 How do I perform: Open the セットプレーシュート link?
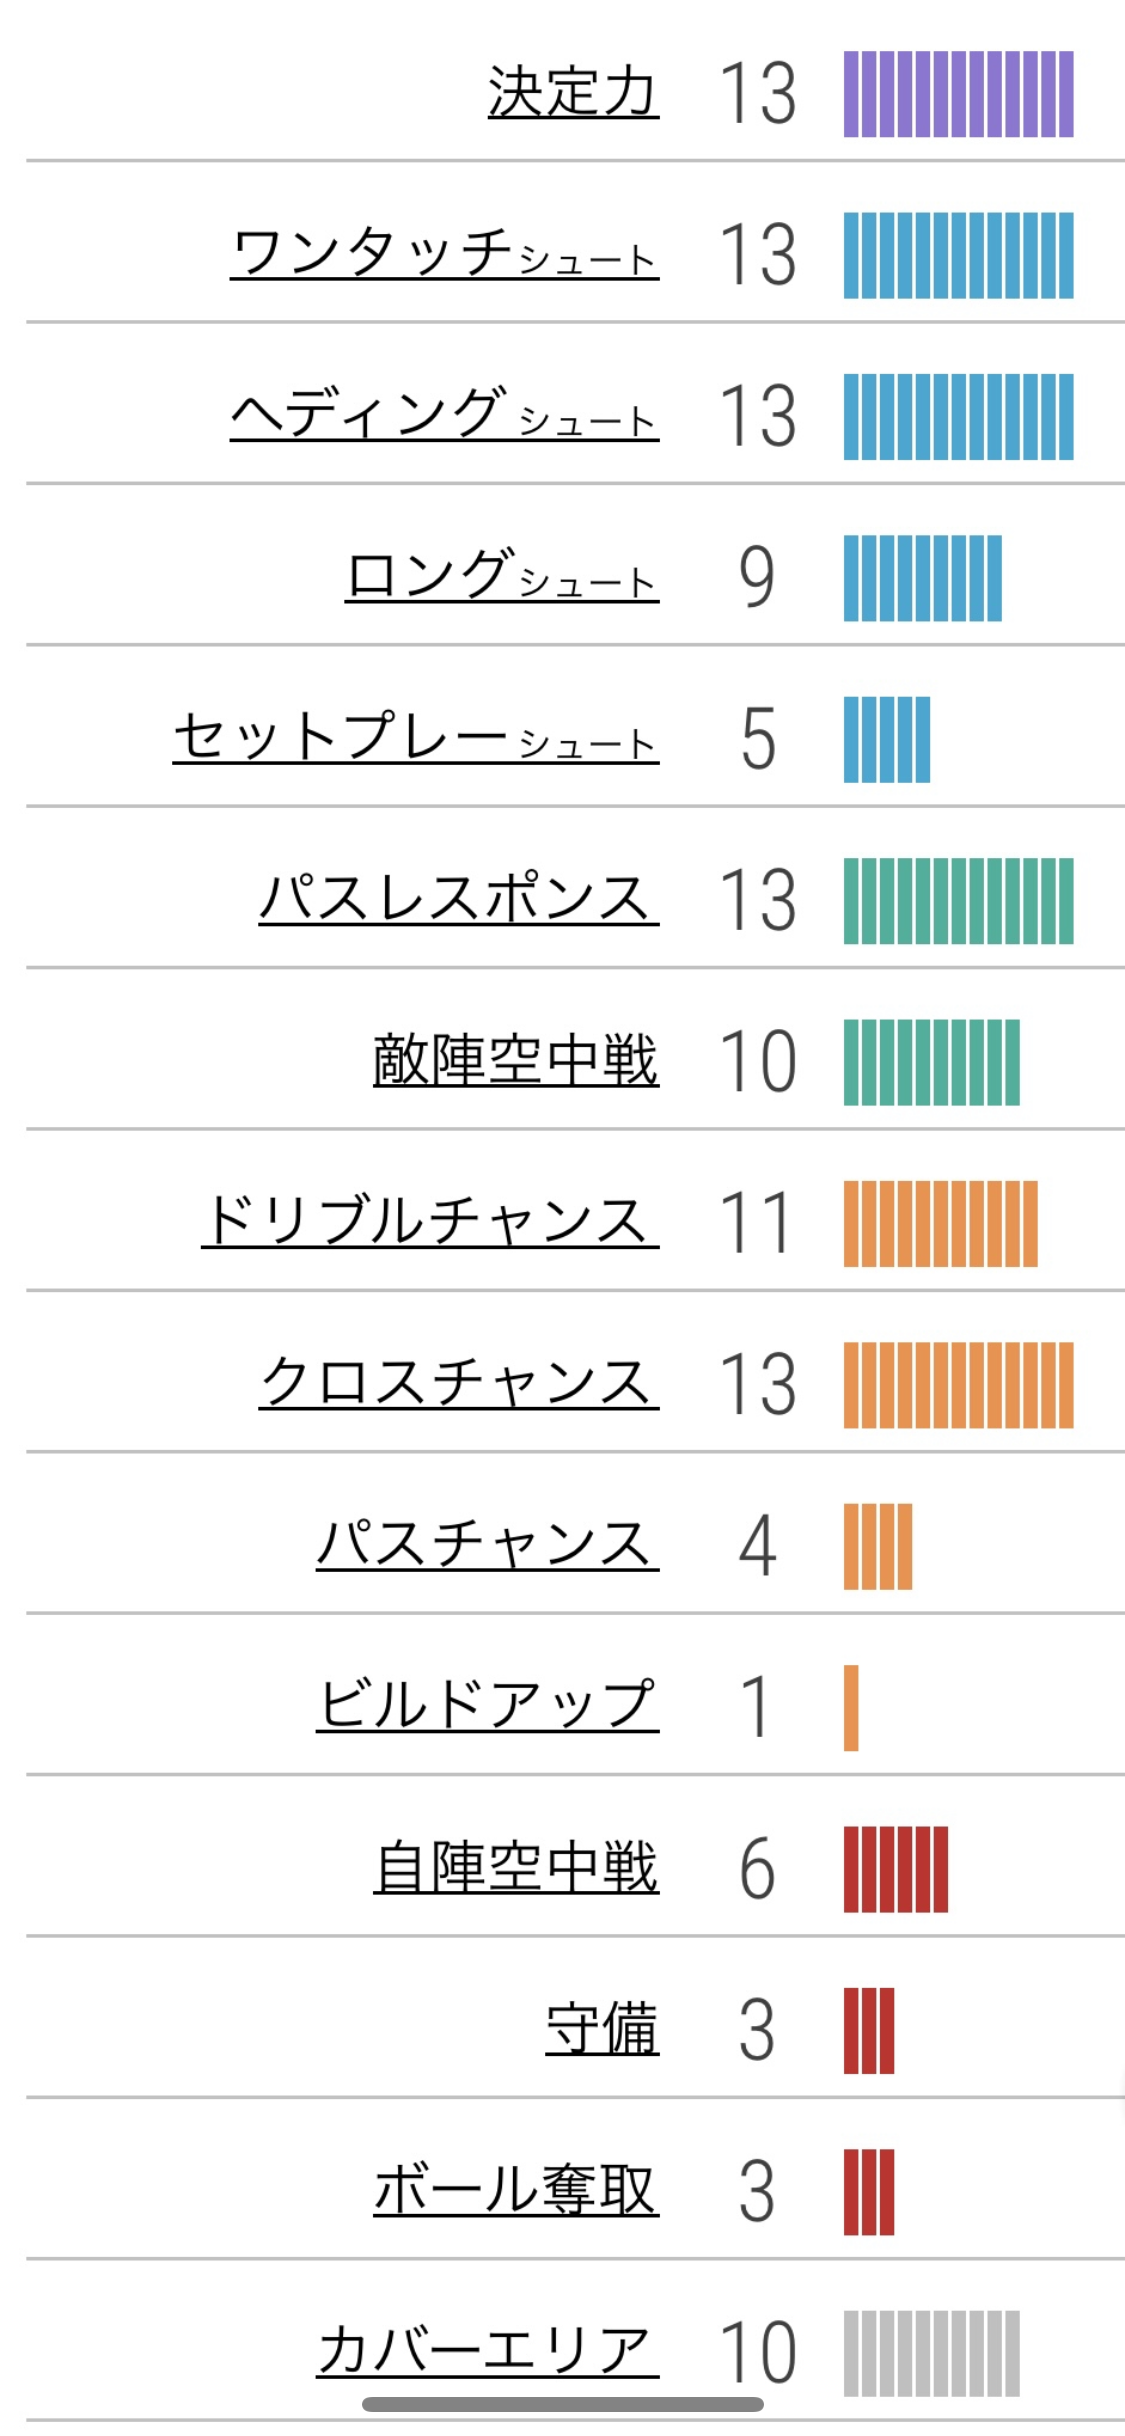pos(415,738)
